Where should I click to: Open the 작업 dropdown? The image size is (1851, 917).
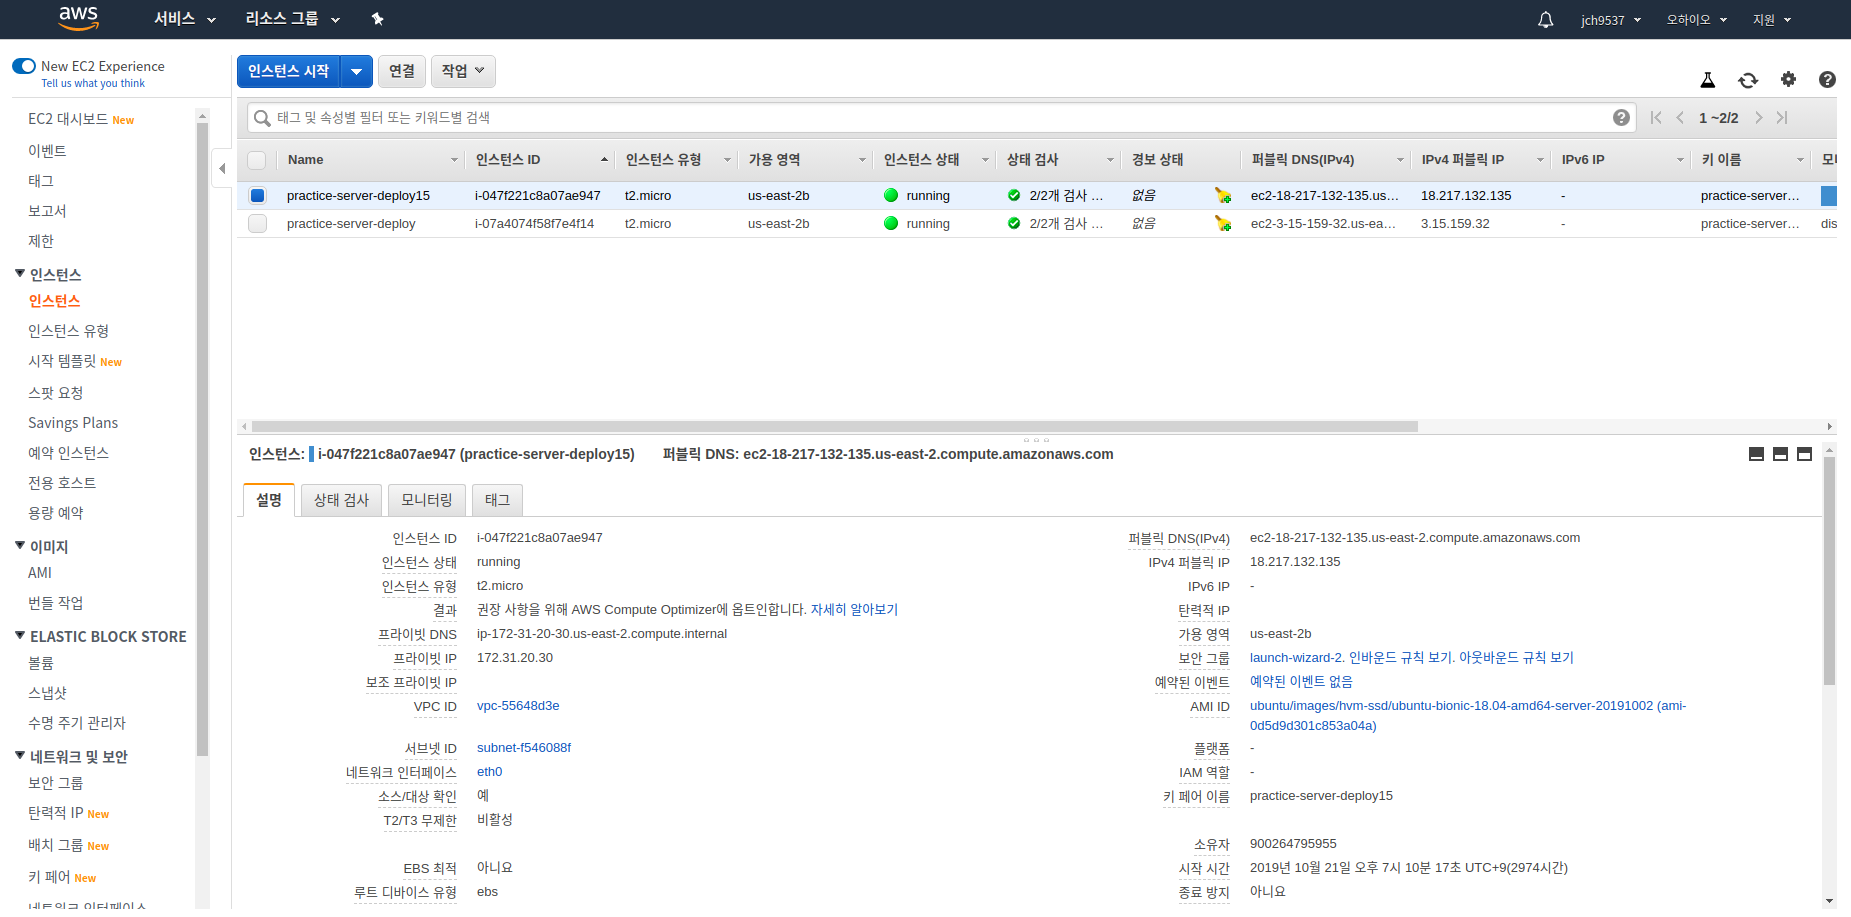point(462,71)
